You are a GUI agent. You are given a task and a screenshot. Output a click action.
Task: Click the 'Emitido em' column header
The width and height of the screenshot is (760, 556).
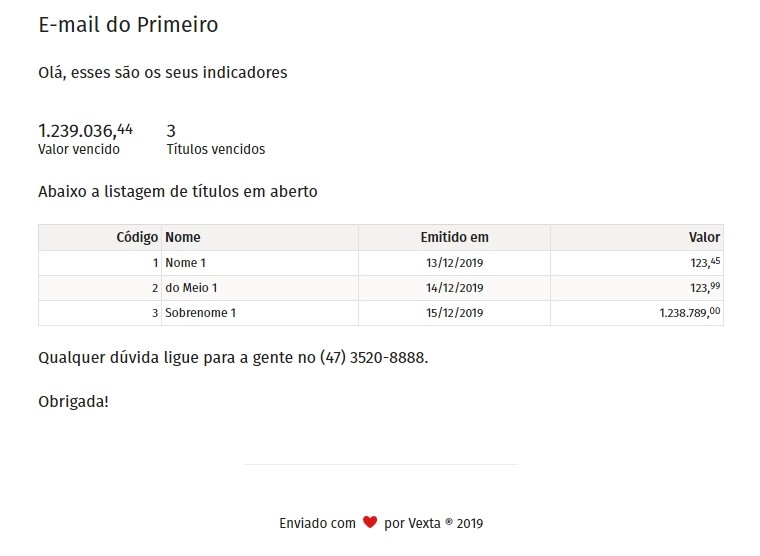coord(454,237)
